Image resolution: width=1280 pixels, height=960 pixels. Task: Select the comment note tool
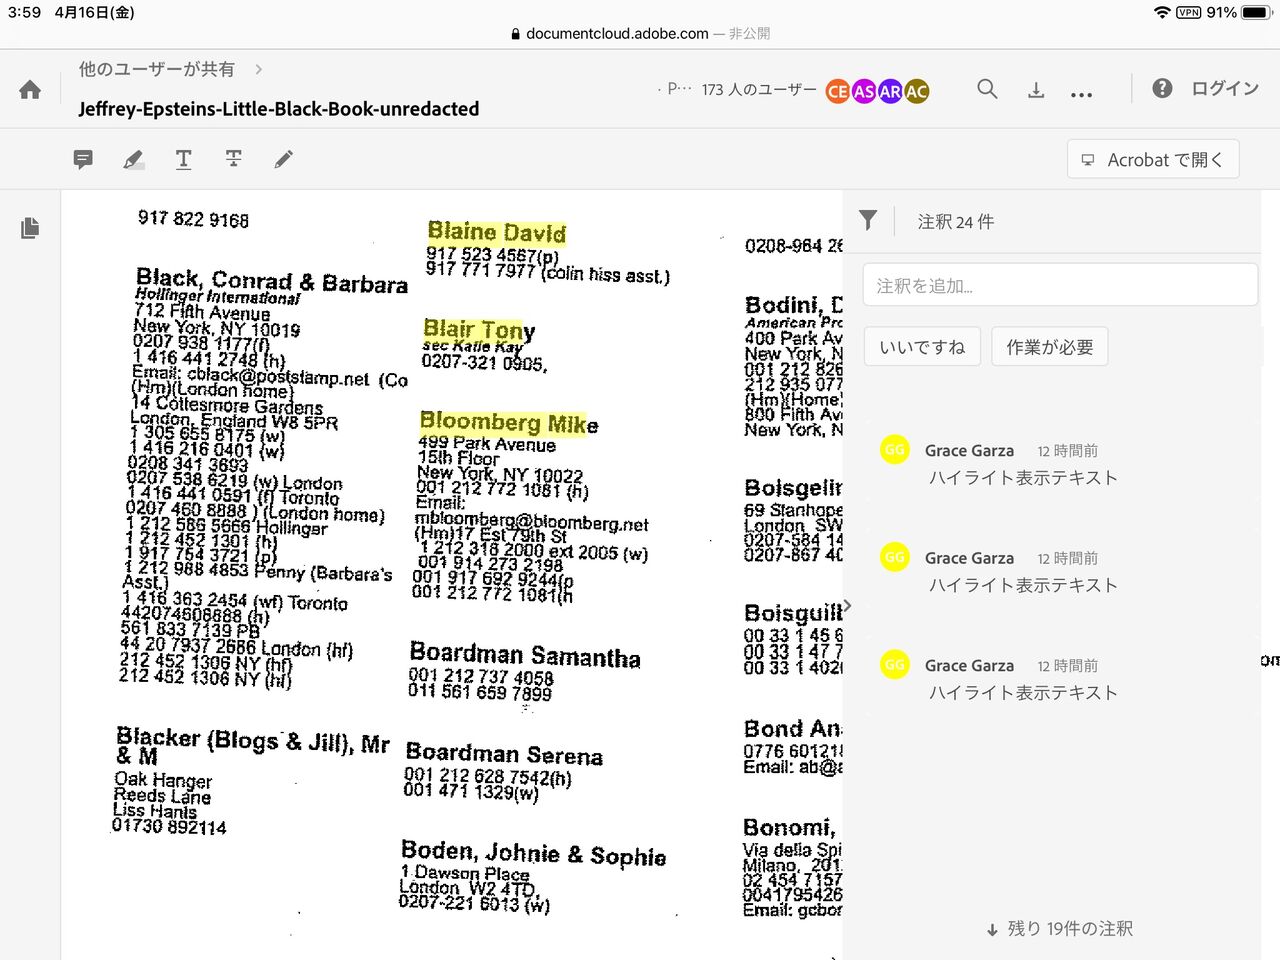(83, 159)
